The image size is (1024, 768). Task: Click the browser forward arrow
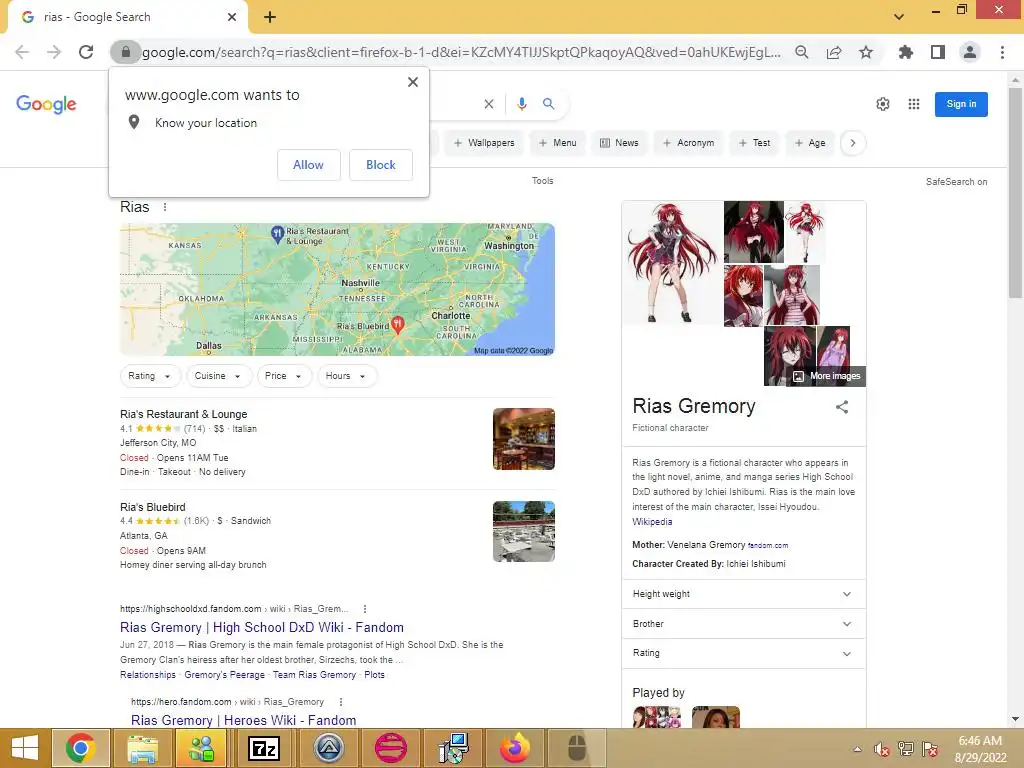point(54,52)
